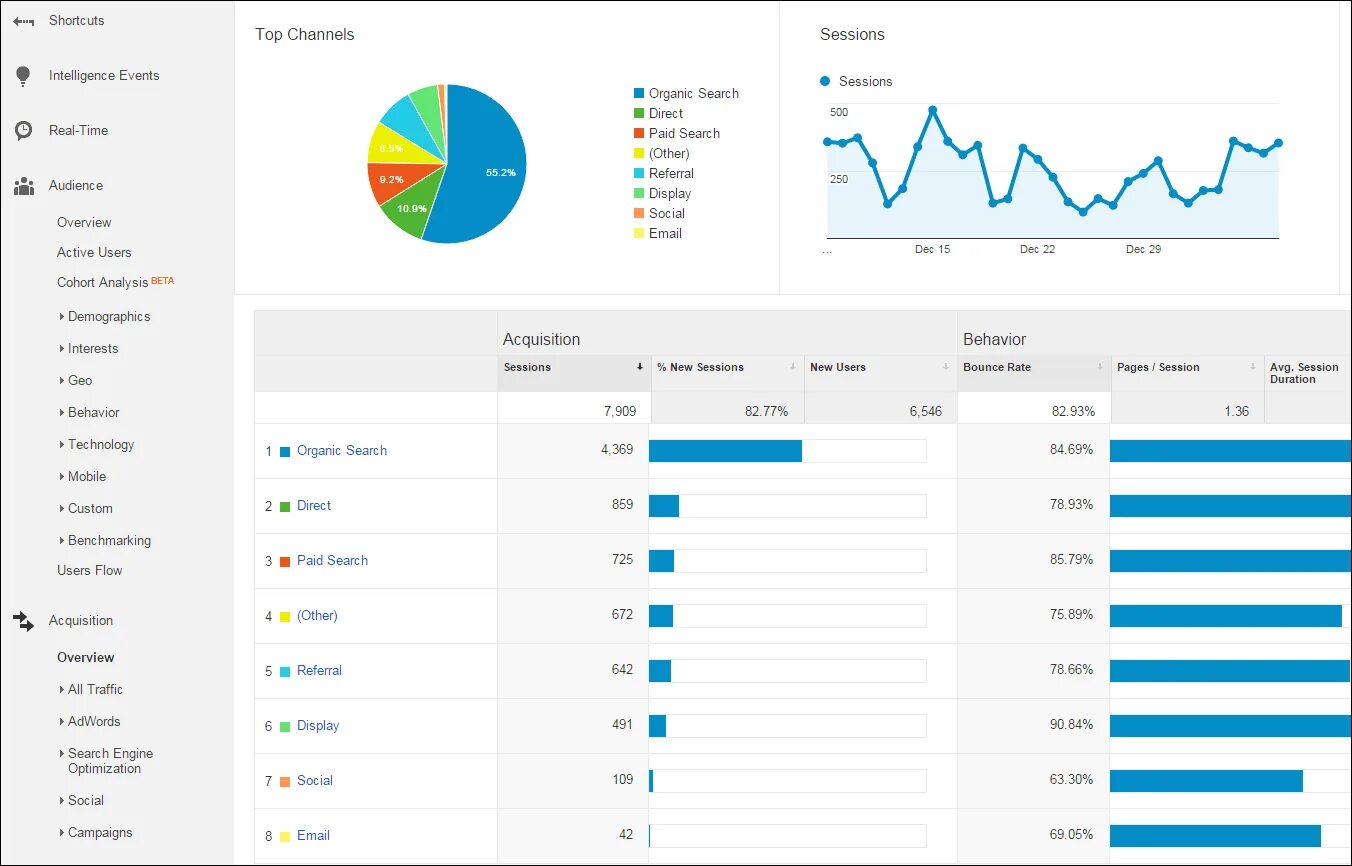The image size is (1352, 866).
Task: Click the Acquisition arrow icon
Action: (x=22, y=620)
